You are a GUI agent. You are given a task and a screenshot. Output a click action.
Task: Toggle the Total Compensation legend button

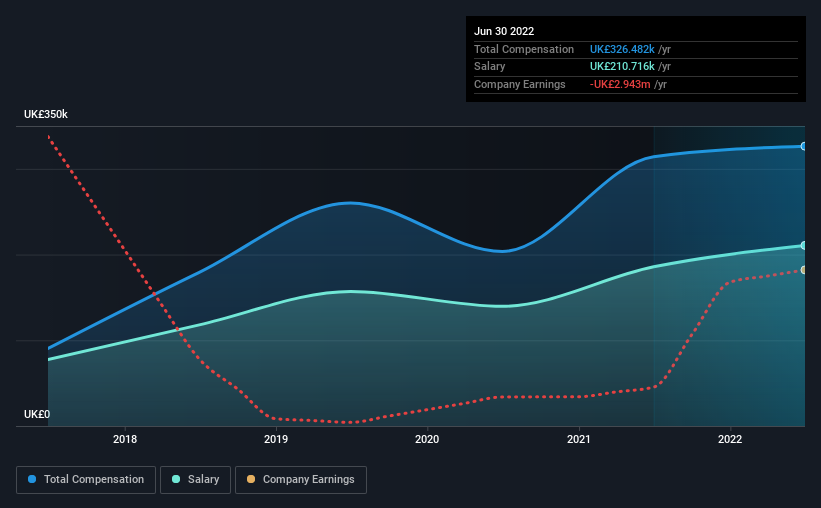tap(86, 480)
